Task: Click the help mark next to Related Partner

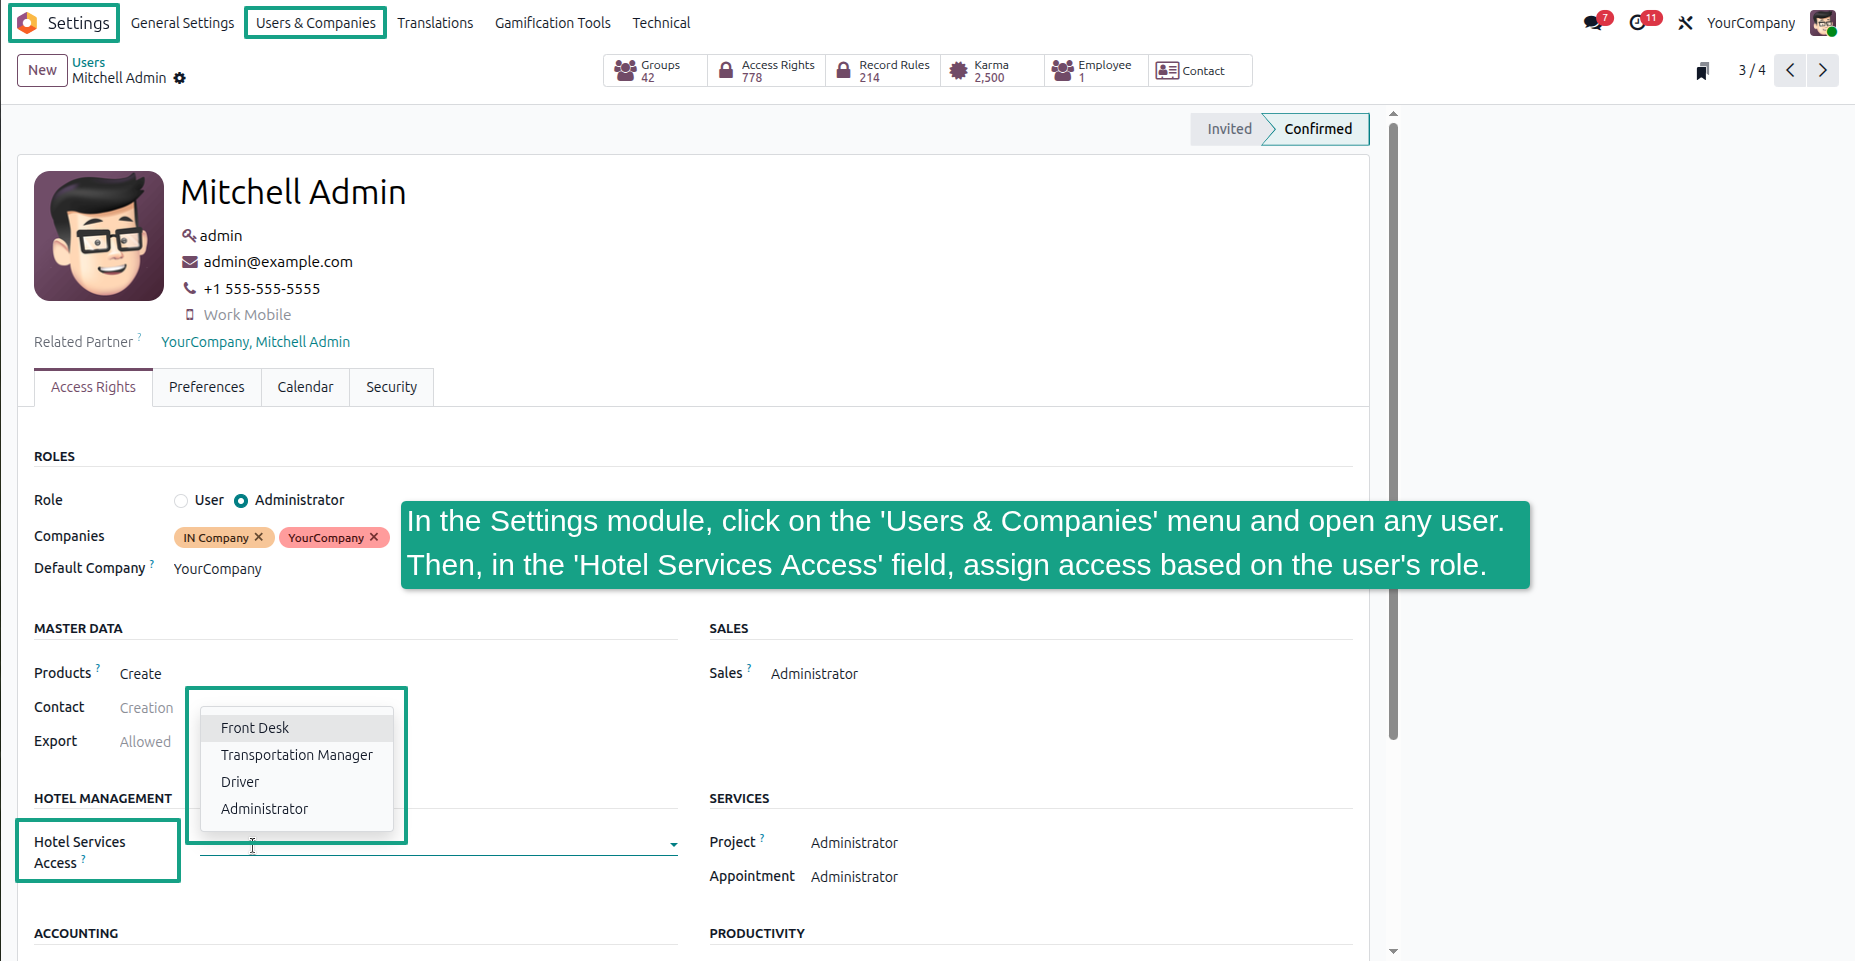Action: 140,337
